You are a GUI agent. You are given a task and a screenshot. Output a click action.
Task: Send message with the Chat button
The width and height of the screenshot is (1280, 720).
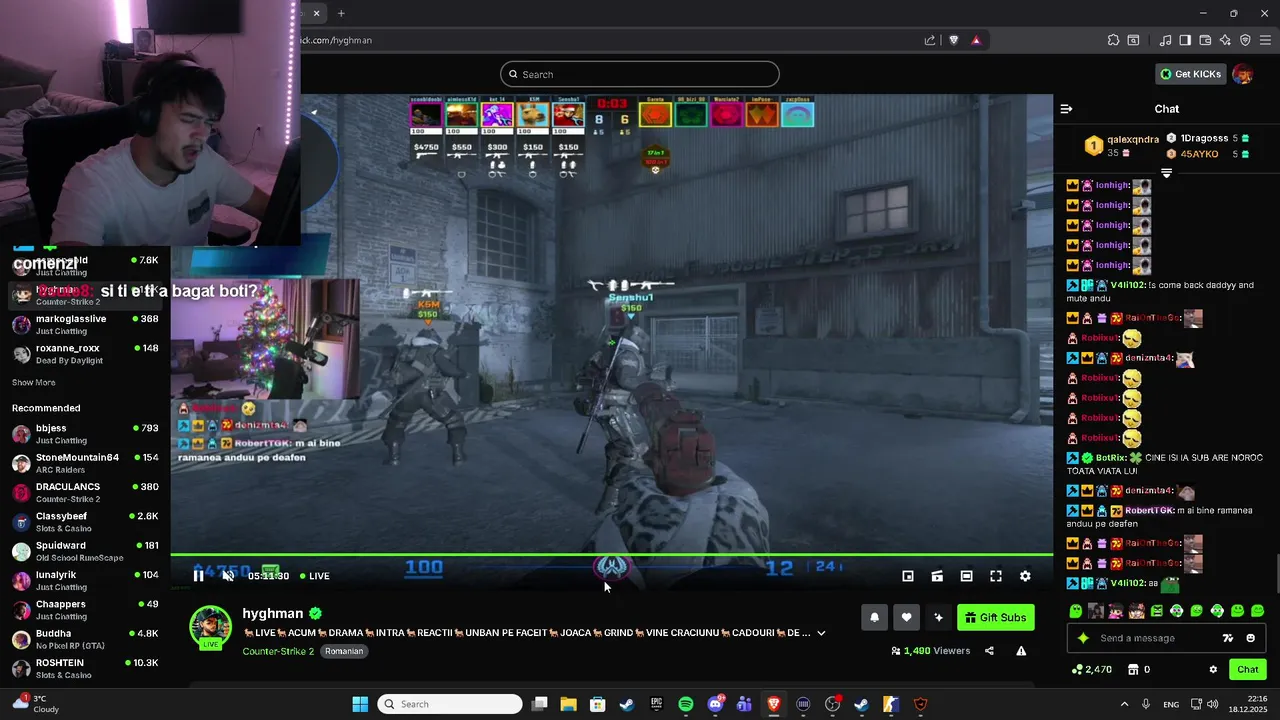pos(1247,669)
